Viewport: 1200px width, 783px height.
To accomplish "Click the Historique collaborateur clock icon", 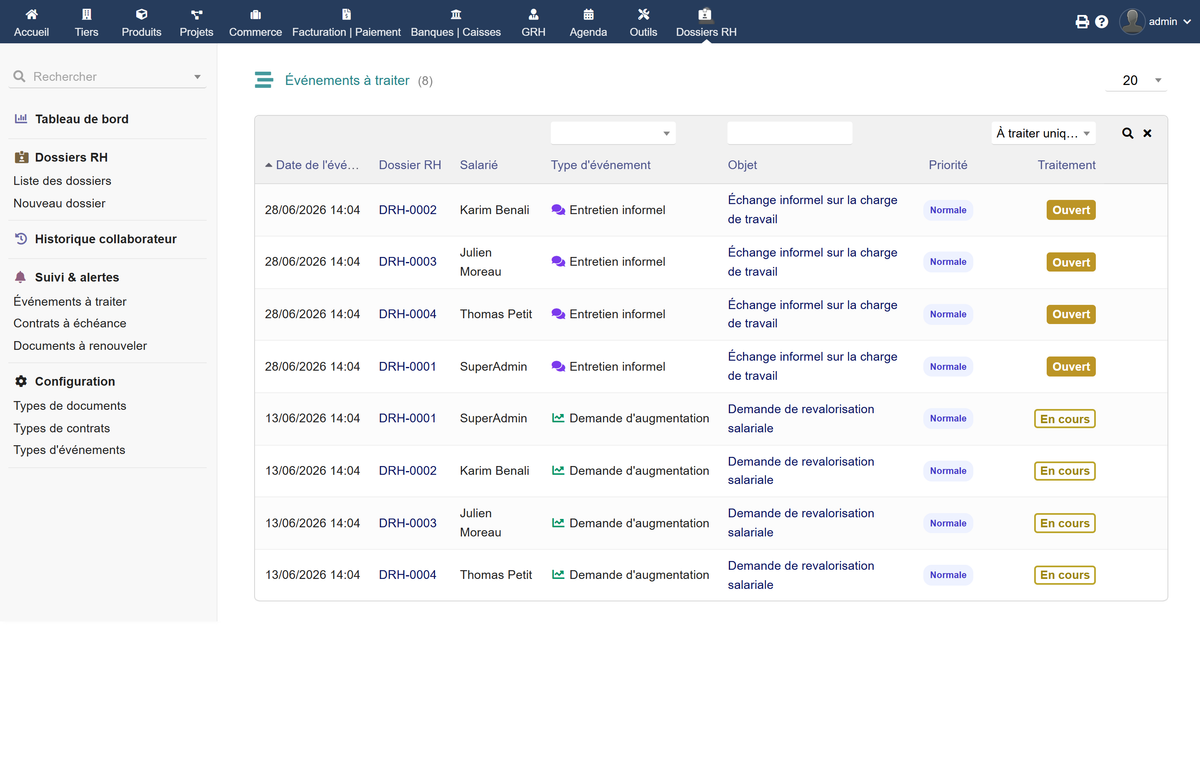I will (x=21, y=239).
